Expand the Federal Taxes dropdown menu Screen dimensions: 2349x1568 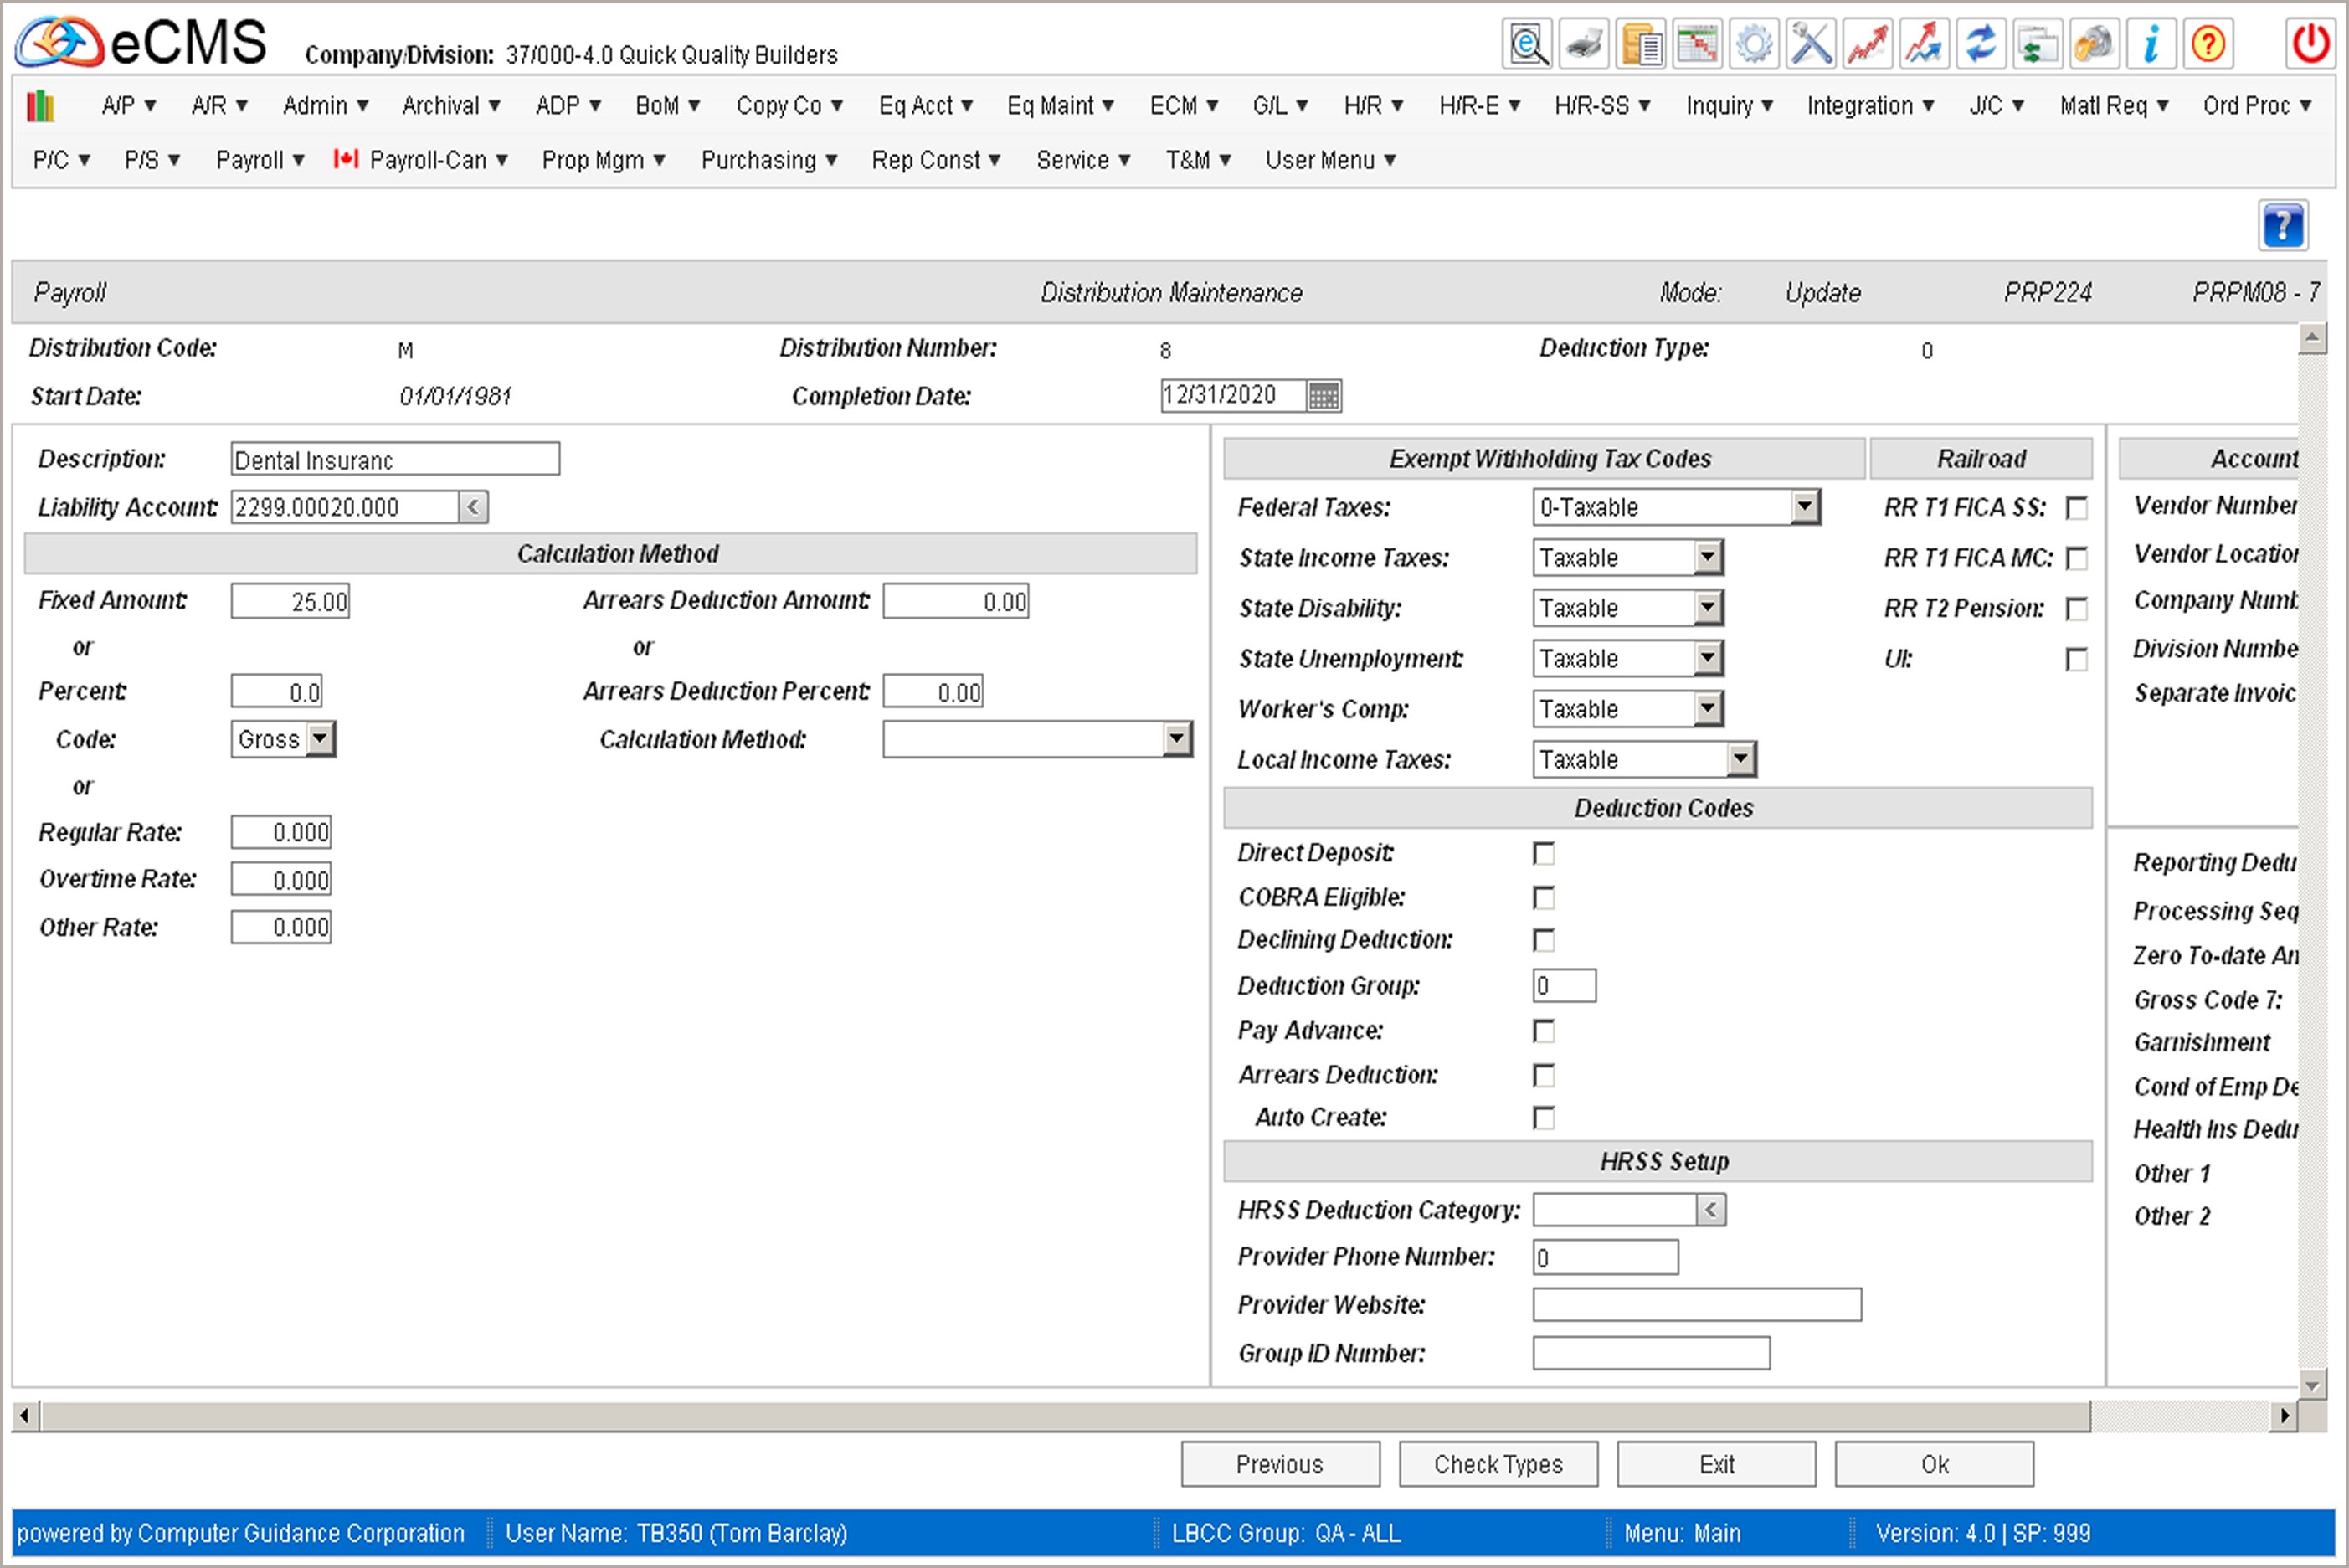[1800, 506]
